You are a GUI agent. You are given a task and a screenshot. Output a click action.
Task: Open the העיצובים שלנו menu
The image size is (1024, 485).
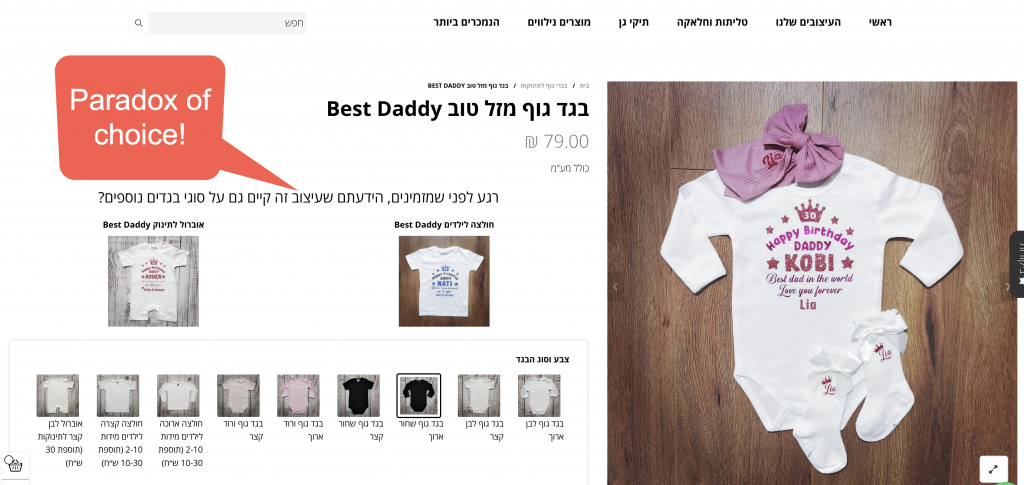(808, 22)
